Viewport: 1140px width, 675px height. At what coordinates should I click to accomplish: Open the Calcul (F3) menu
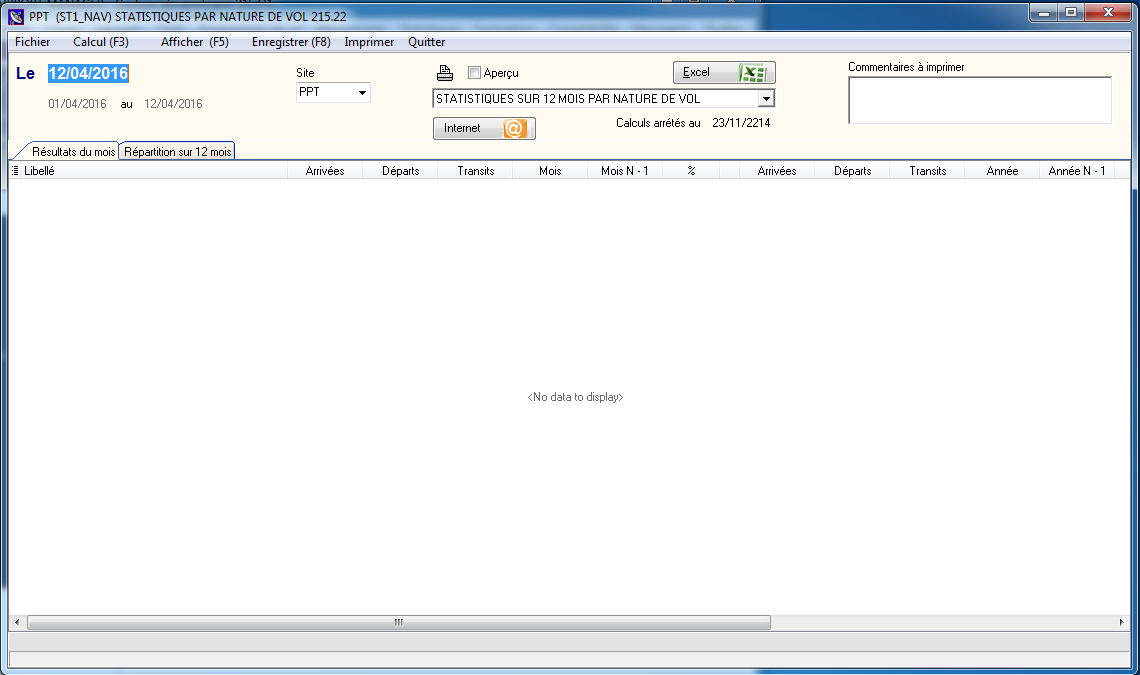100,42
